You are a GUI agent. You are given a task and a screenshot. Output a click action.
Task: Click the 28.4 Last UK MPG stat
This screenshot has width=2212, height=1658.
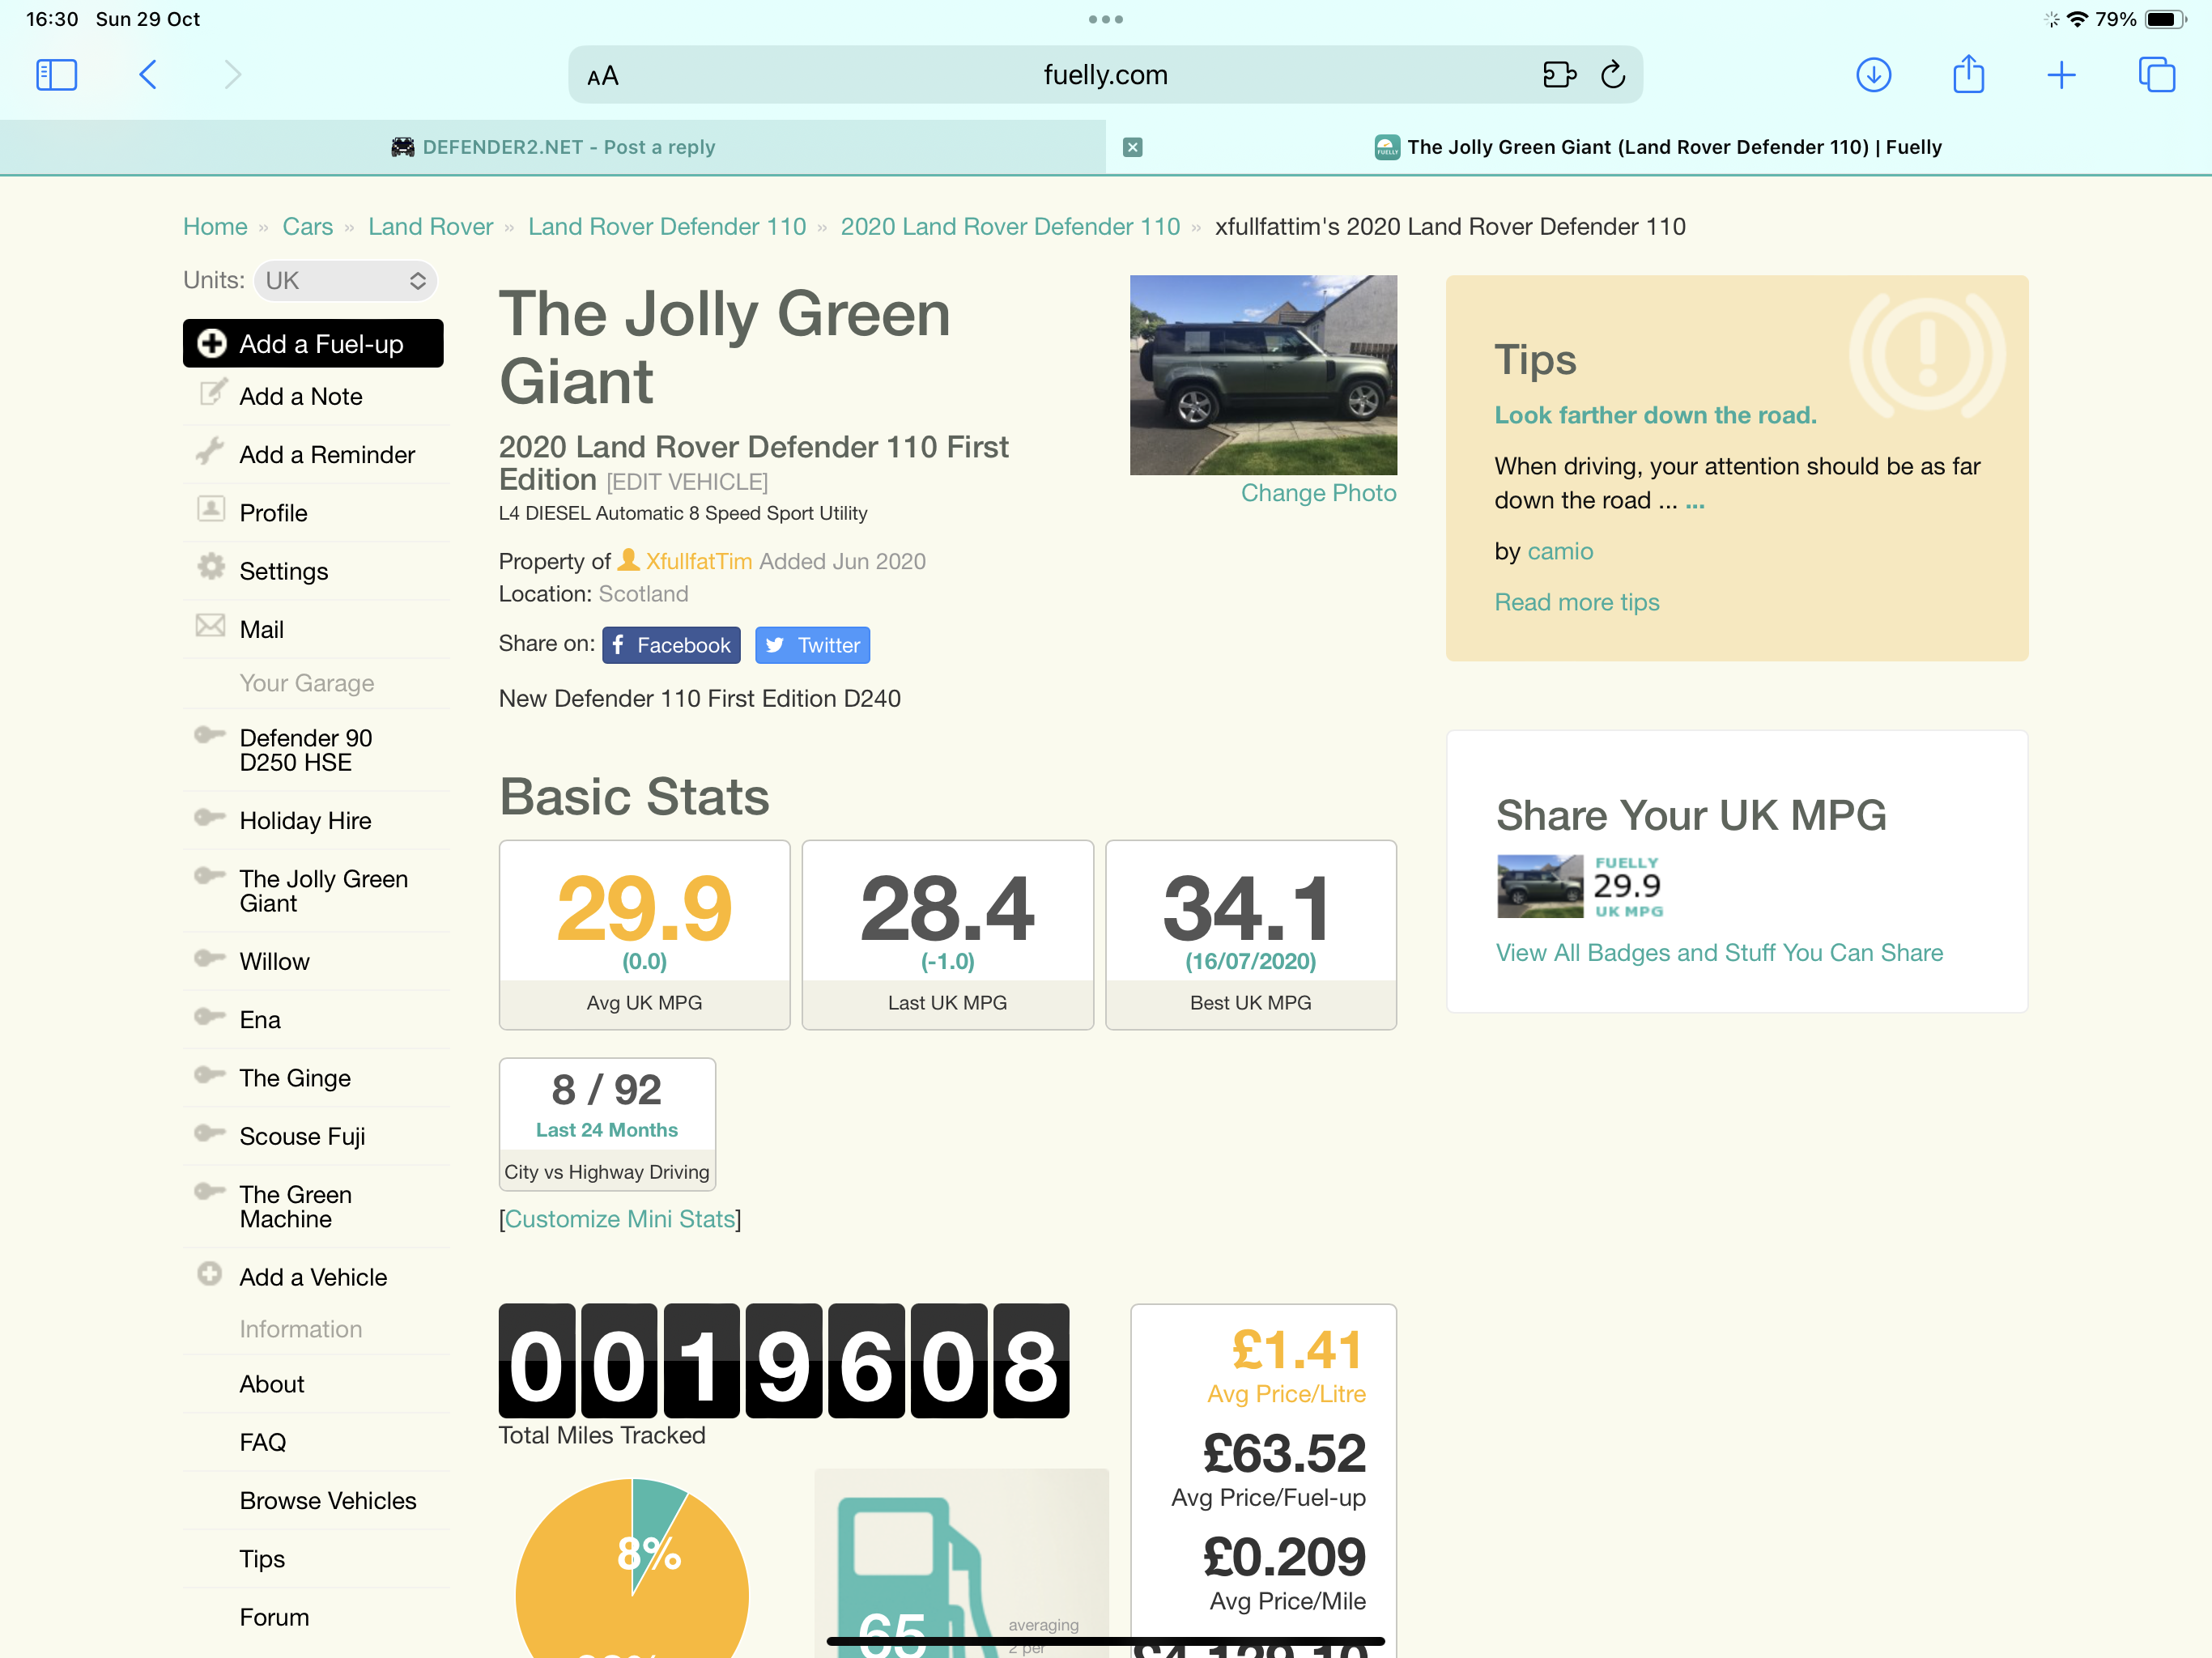coord(947,934)
